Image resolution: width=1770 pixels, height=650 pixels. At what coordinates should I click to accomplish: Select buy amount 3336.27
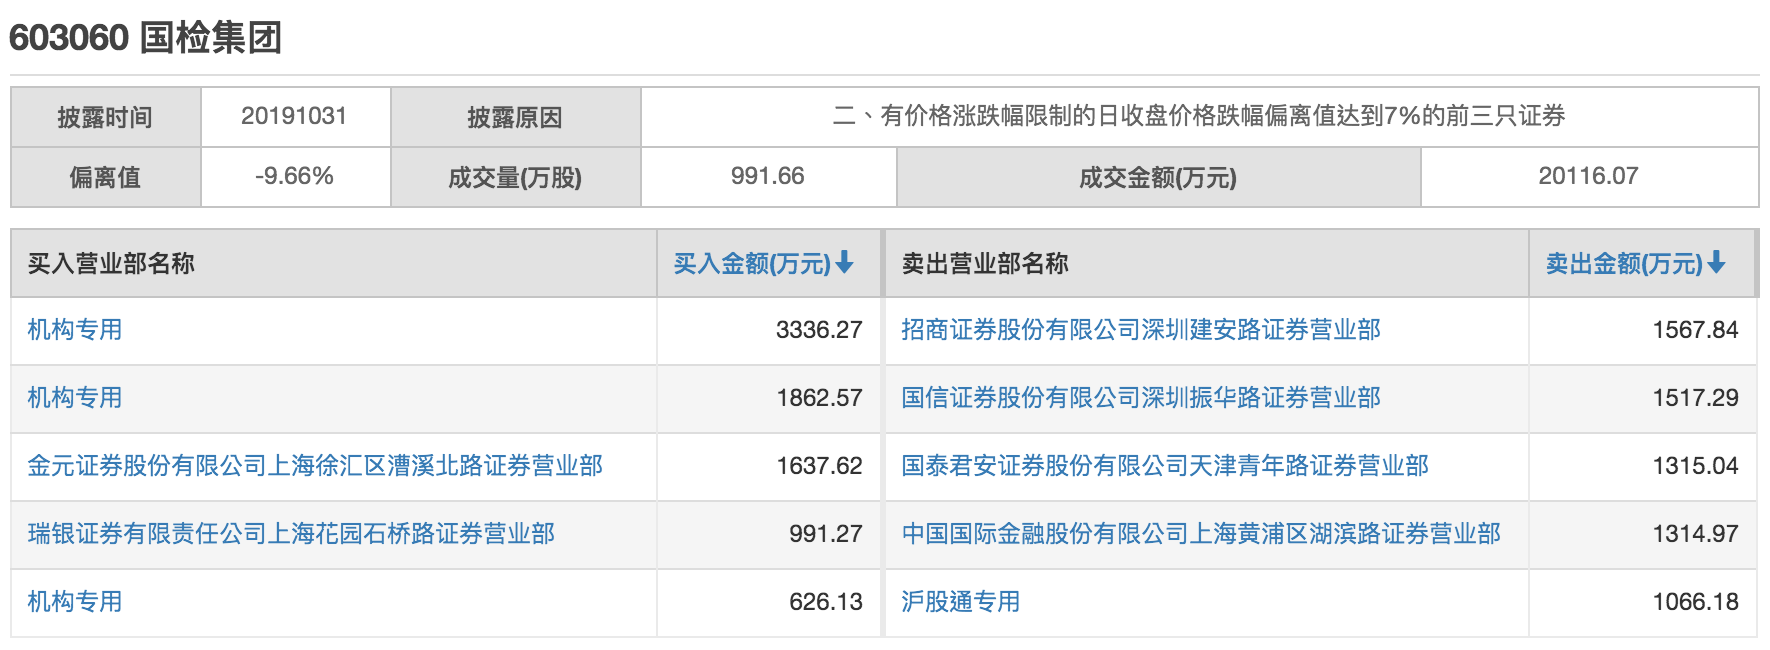(819, 330)
